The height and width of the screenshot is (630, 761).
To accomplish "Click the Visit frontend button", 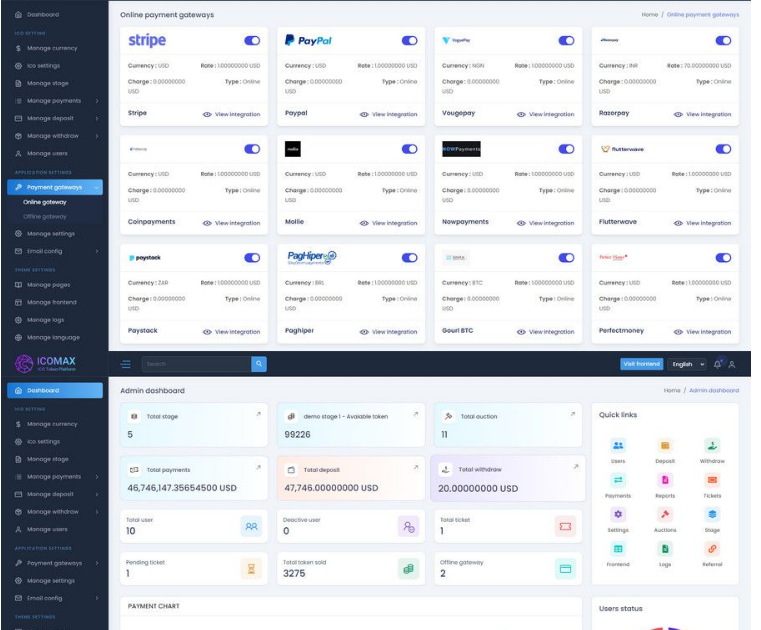I will click(642, 365).
